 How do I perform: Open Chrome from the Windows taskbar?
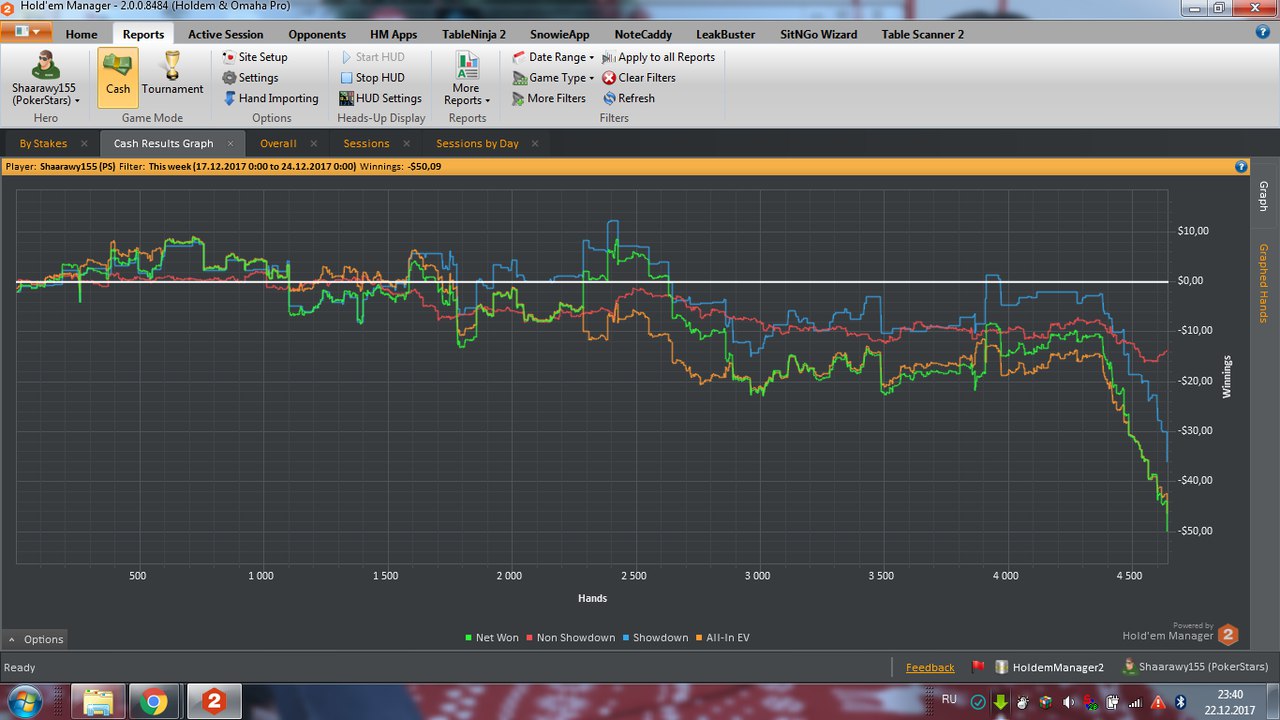tap(154, 702)
